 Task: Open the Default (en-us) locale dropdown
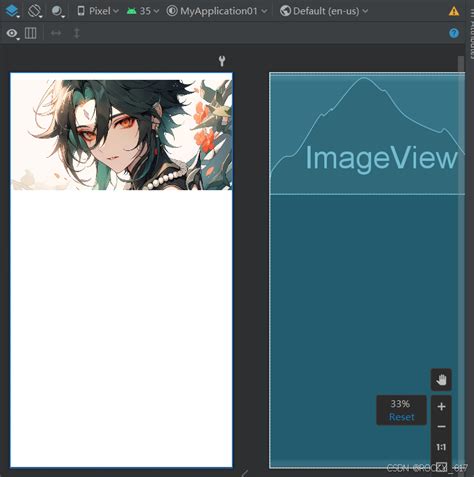point(324,11)
